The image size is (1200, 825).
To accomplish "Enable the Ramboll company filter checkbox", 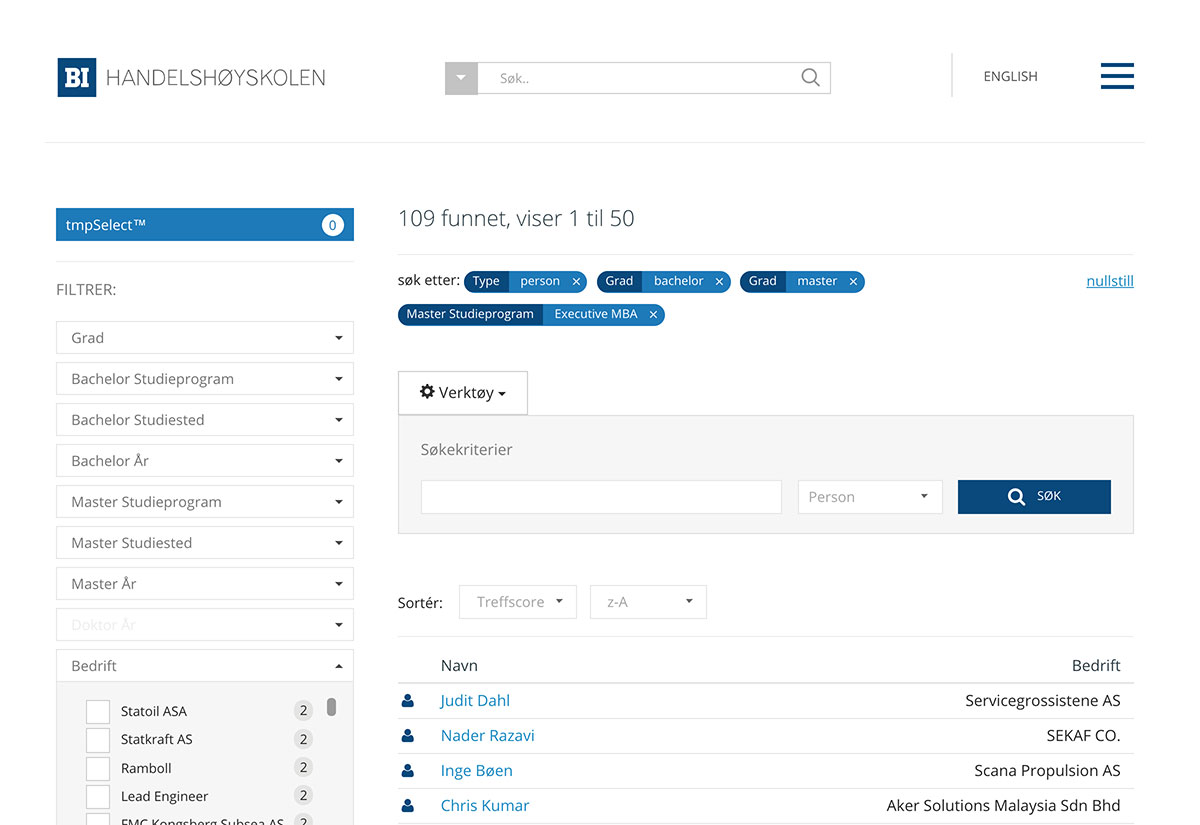I will tap(98, 769).
